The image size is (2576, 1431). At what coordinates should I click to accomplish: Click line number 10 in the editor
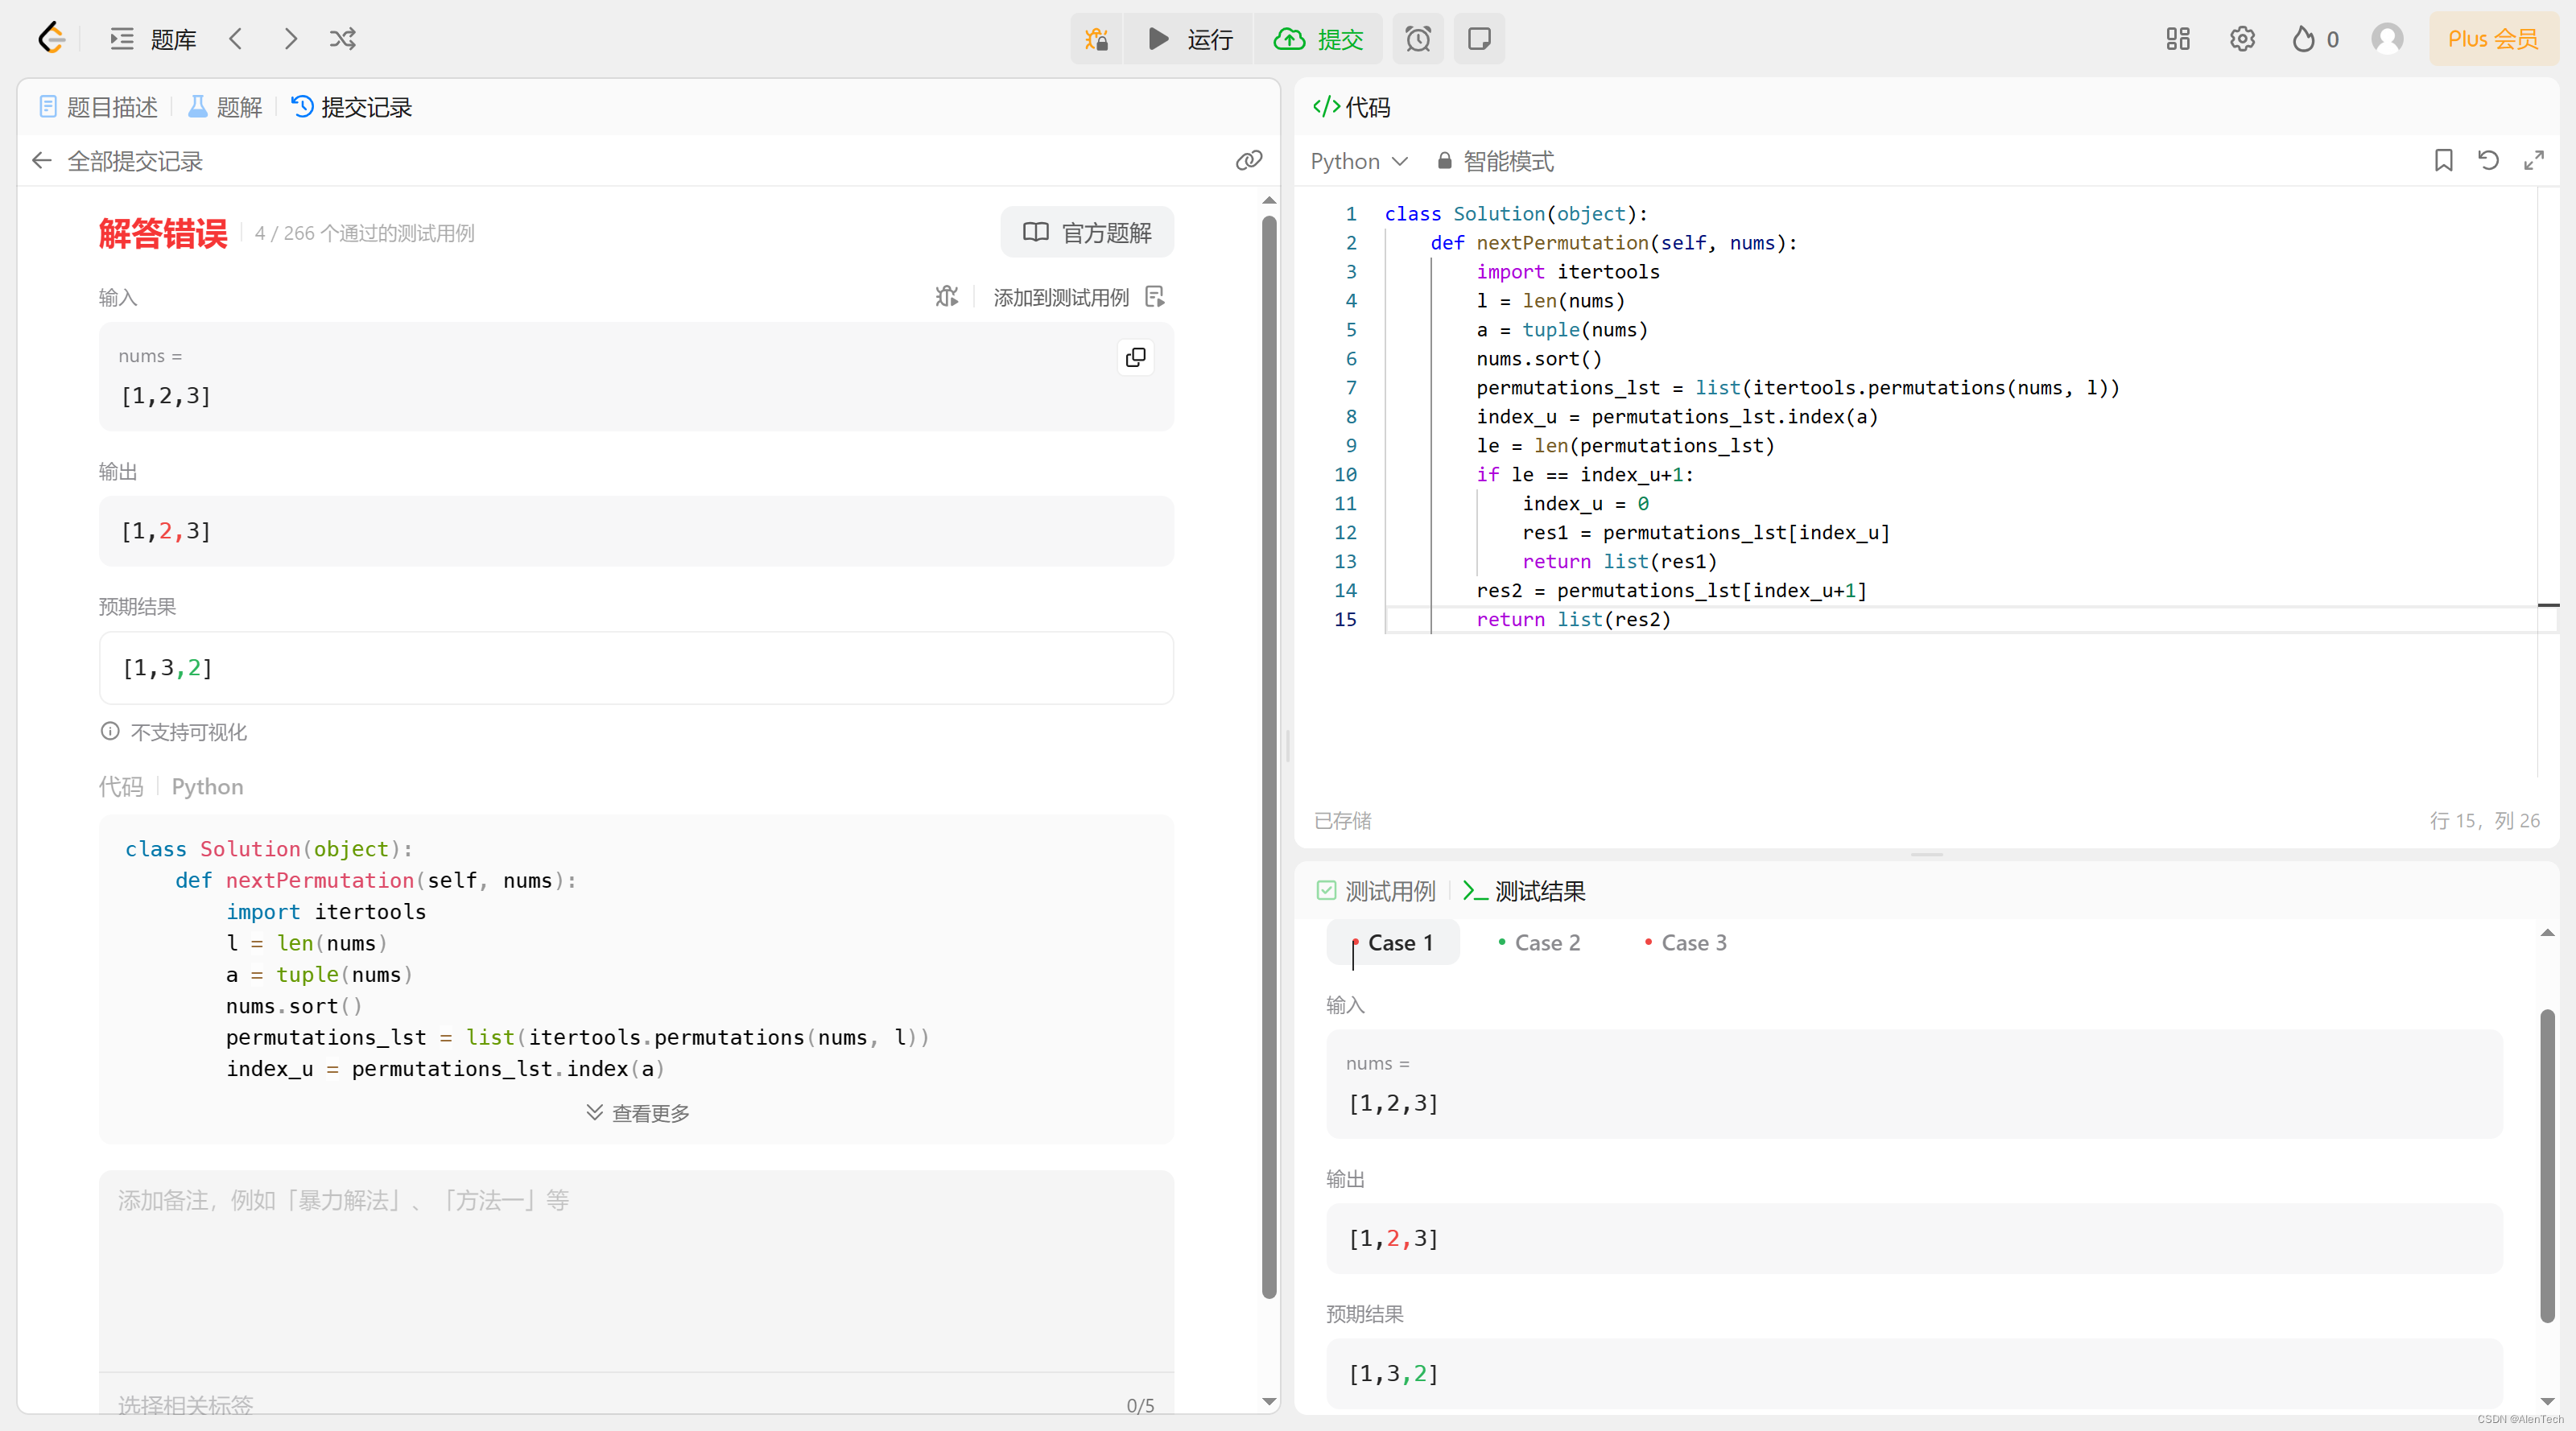point(1345,474)
